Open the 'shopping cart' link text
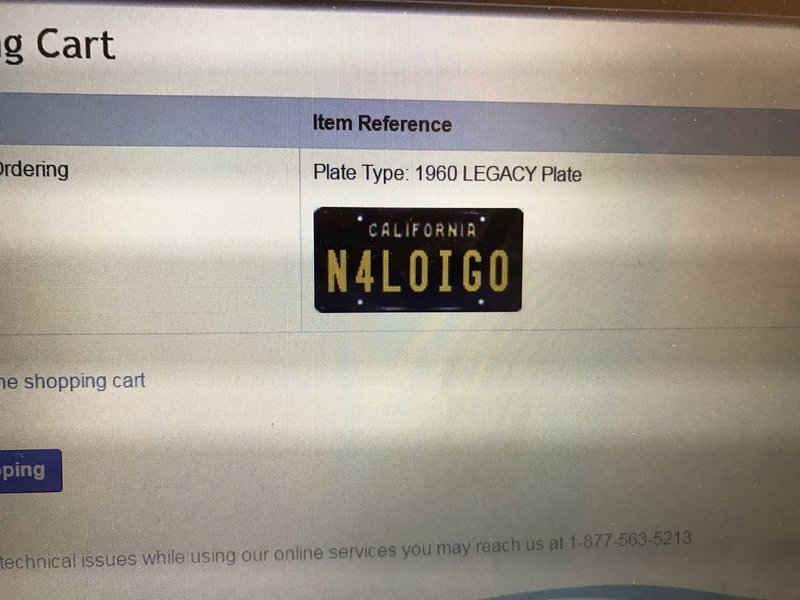Viewport: 800px width, 600px height. [x=85, y=381]
